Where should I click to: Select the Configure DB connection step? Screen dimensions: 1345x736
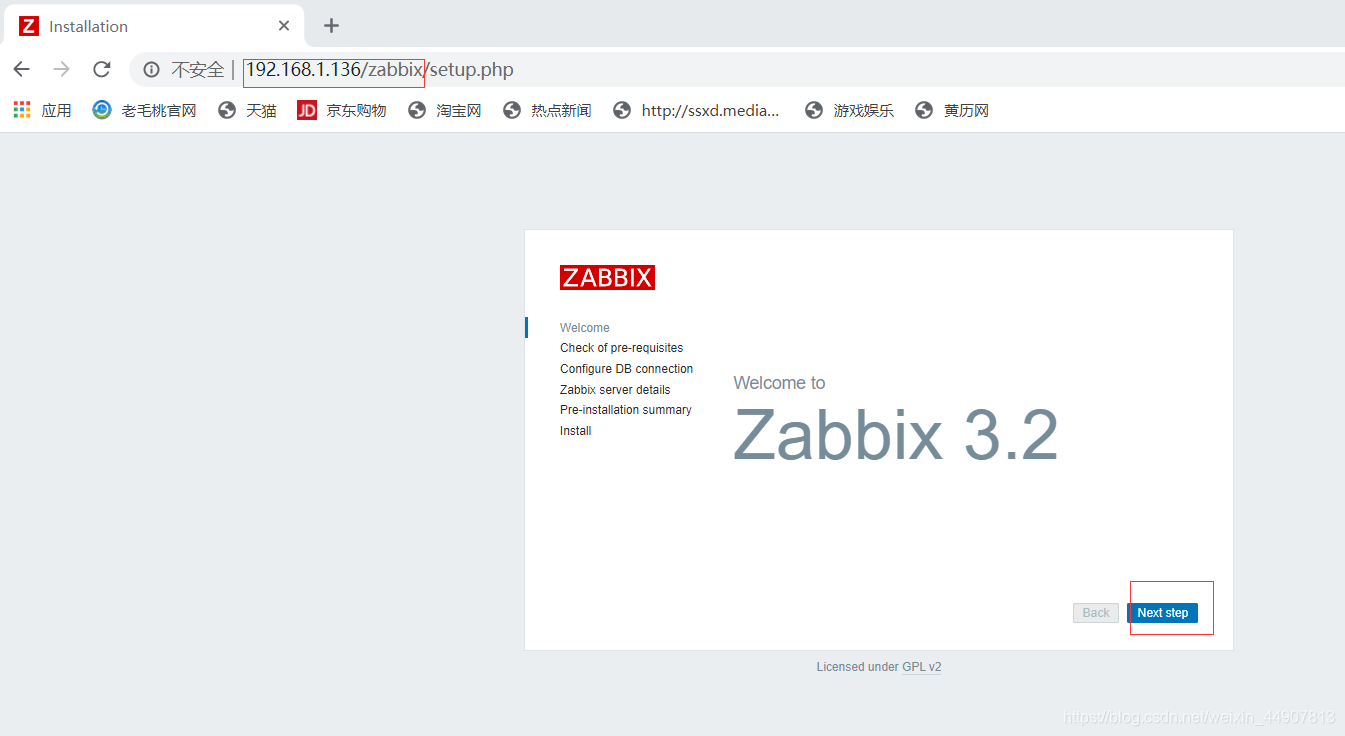click(626, 369)
